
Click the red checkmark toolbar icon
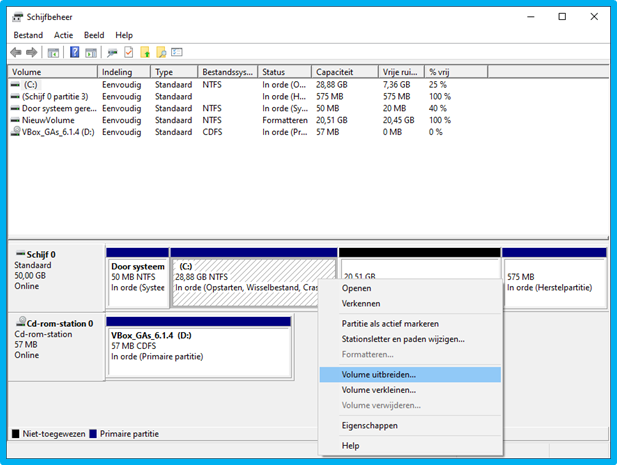128,52
